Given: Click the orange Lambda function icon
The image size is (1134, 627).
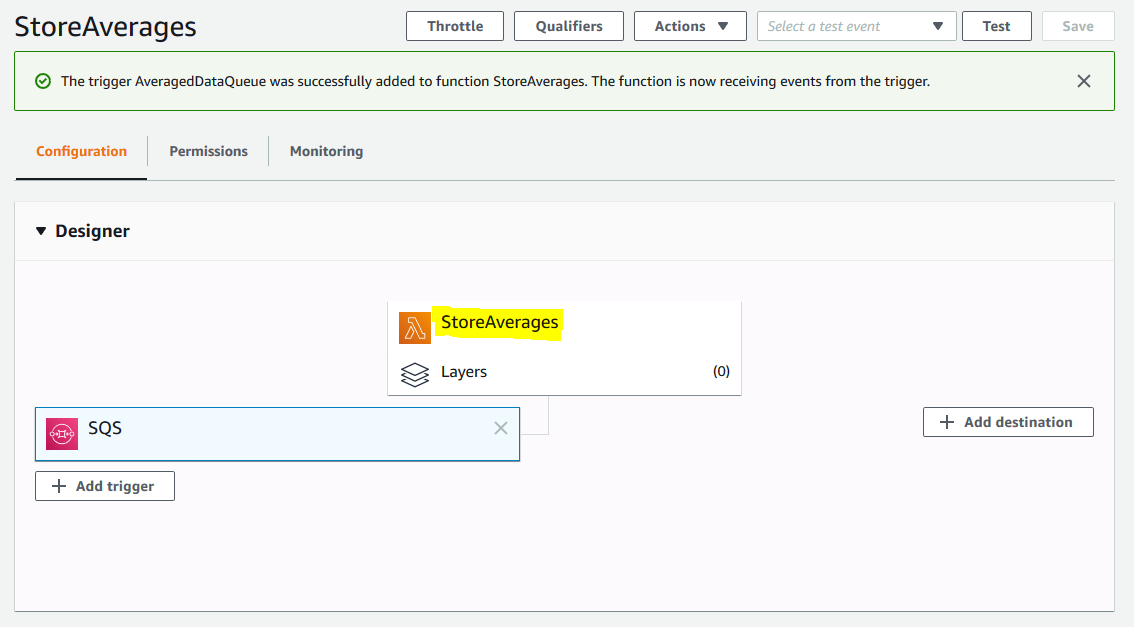Looking at the screenshot, I should 414,328.
